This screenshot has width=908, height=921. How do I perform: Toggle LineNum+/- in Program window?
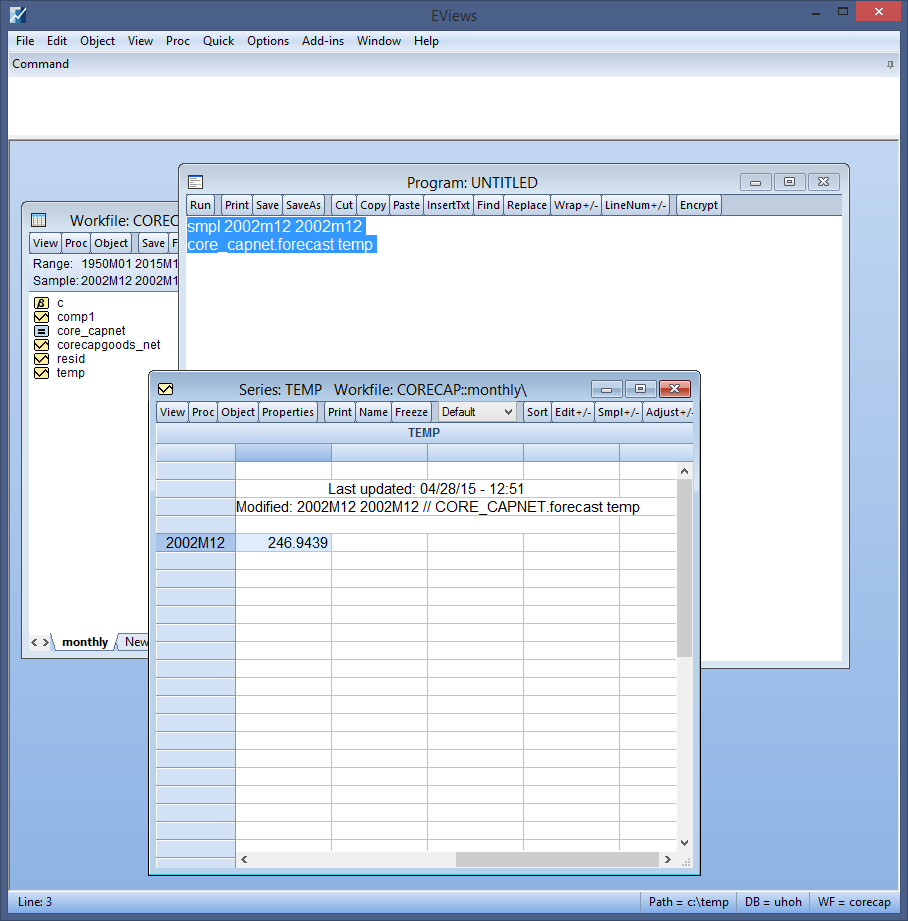635,205
